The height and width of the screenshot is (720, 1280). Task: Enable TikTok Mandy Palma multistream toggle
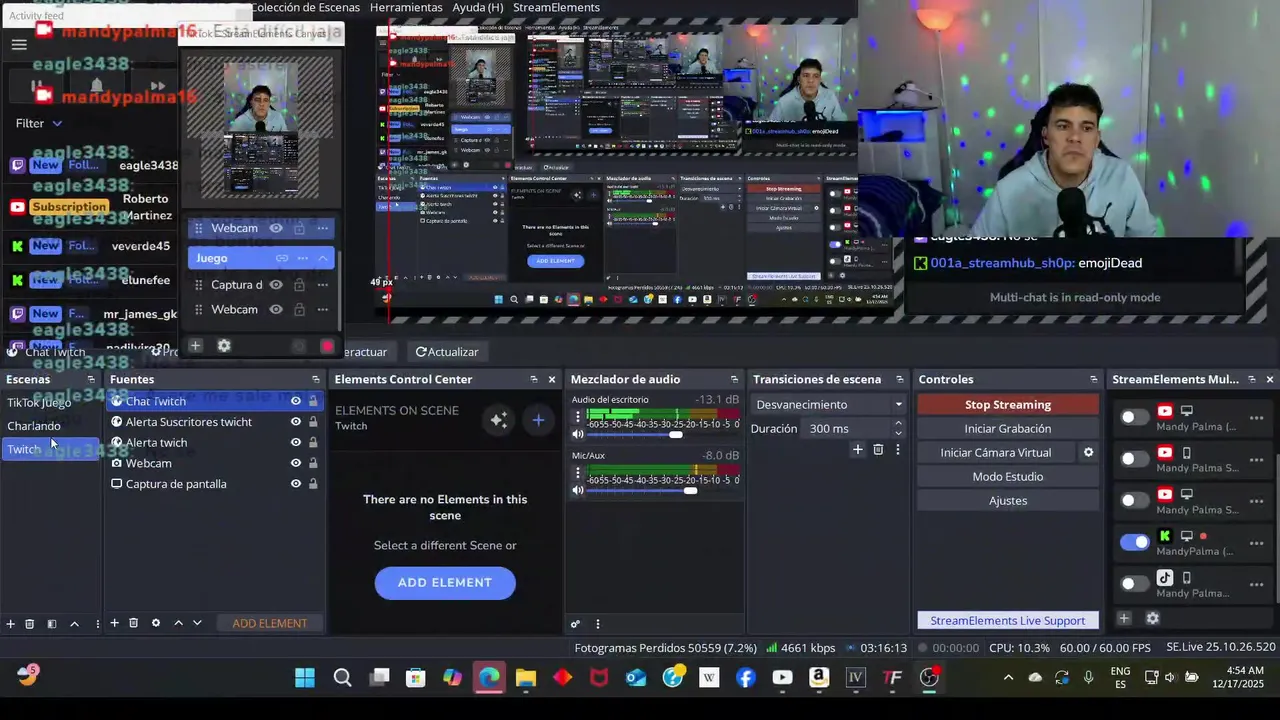pyautogui.click(x=1135, y=584)
